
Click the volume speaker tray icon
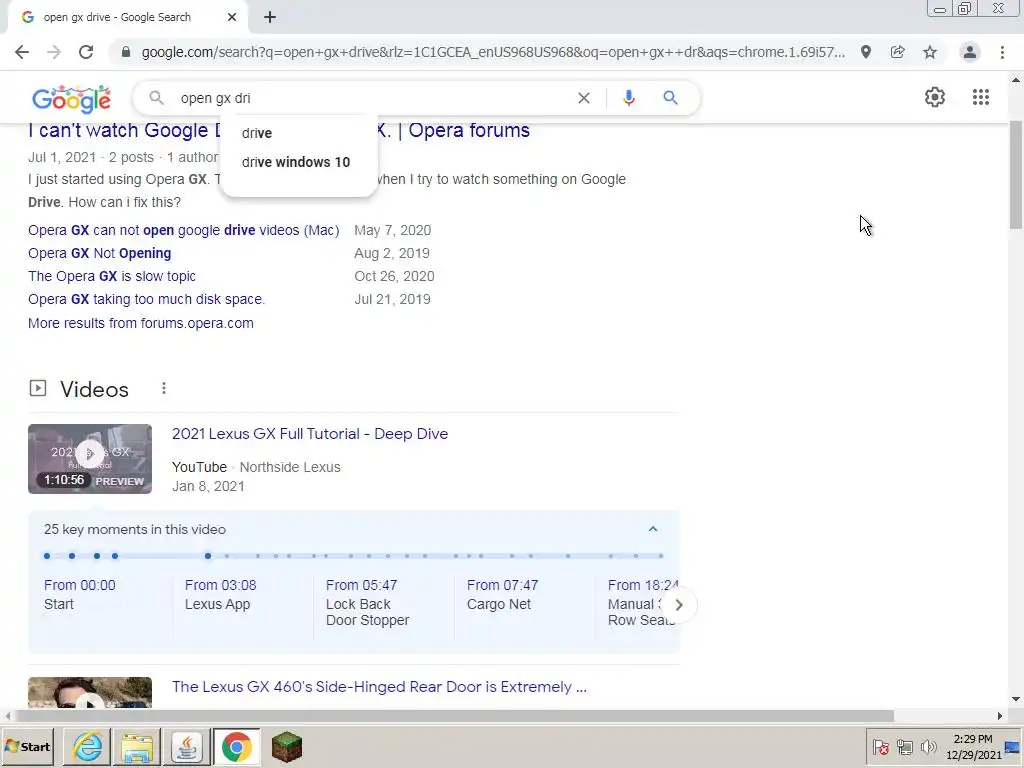click(928, 747)
